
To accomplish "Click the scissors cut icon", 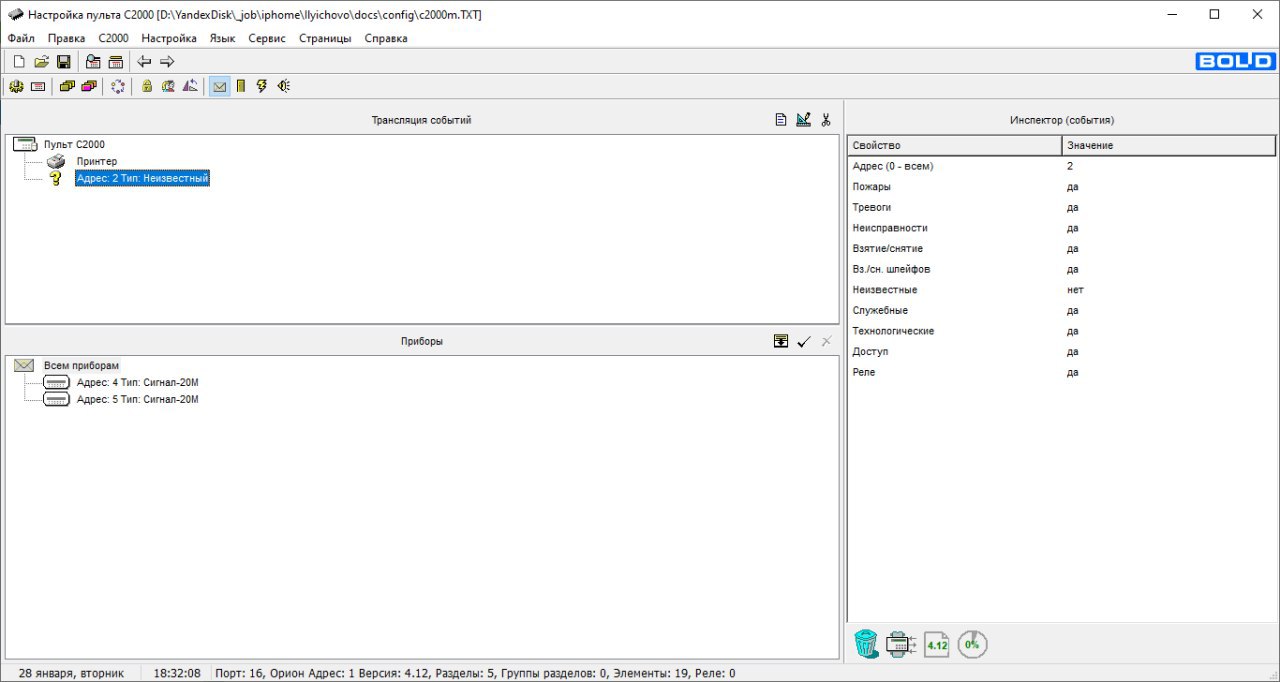I will coord(826,120).
